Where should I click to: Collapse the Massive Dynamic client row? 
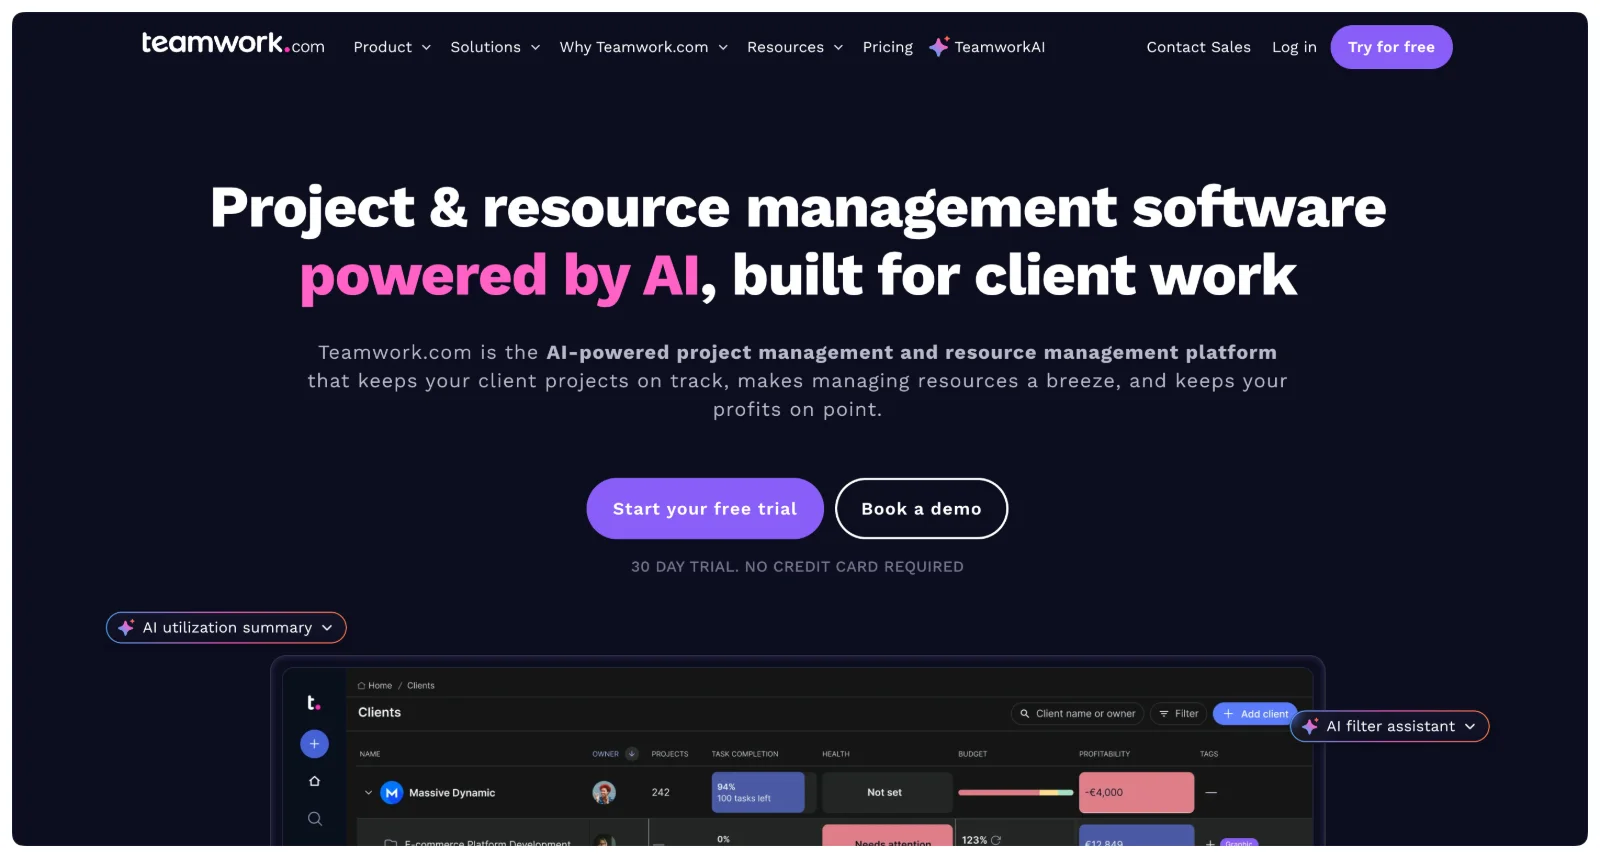368,793
